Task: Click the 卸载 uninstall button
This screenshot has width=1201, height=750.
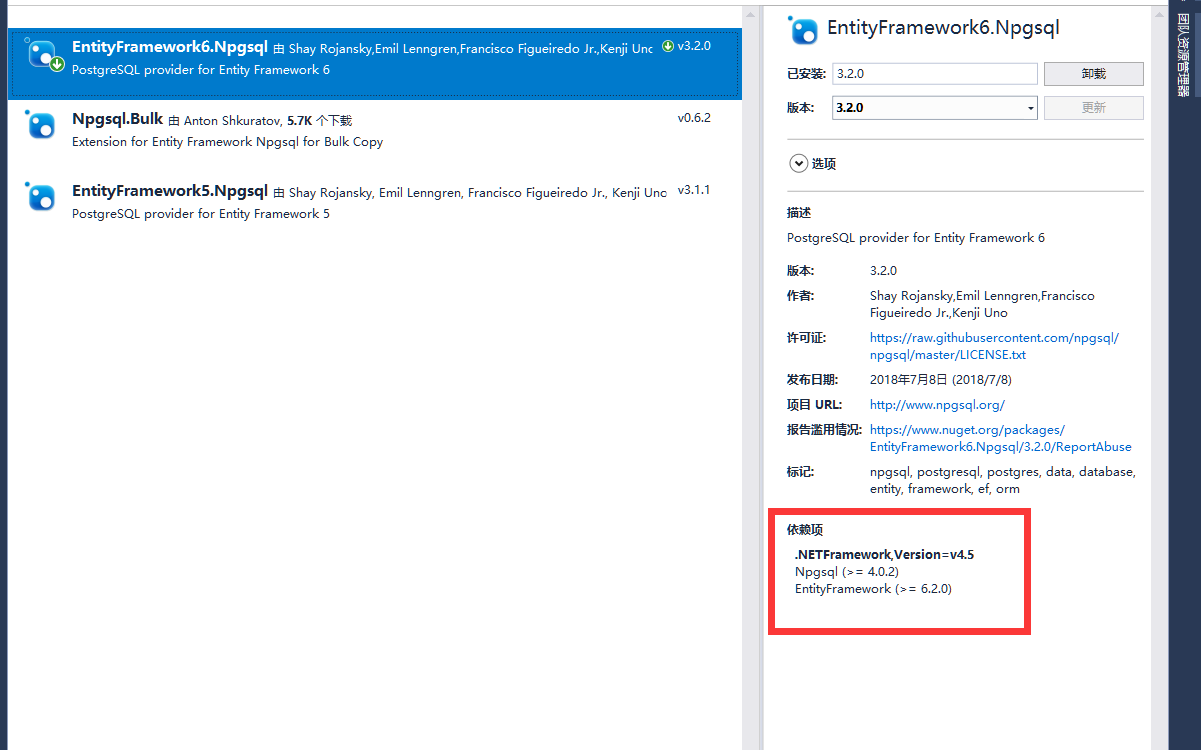Action: pos(1093,74)
